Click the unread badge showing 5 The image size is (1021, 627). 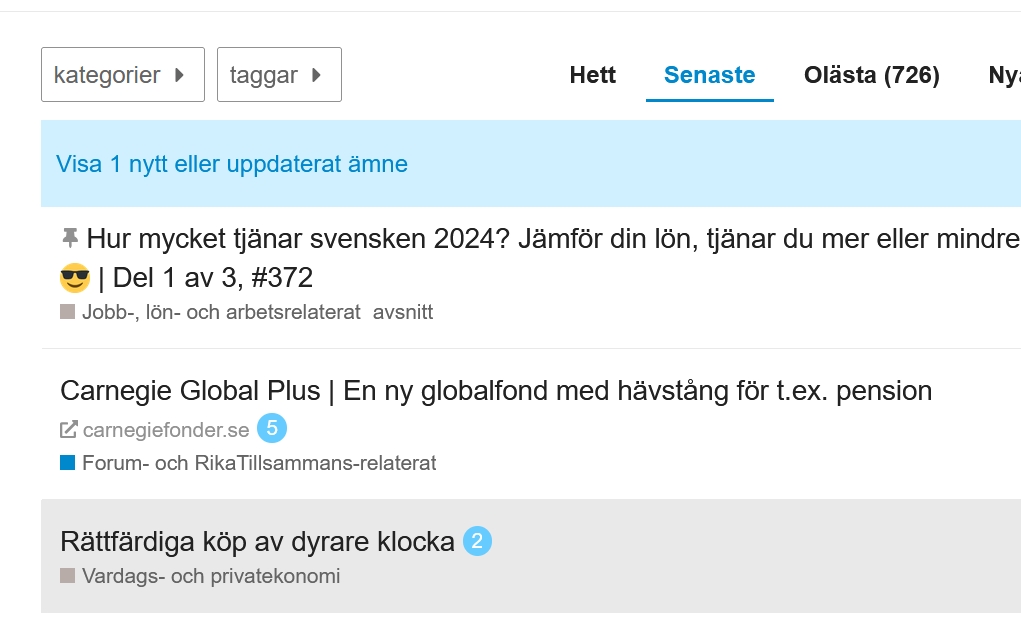(272, 429)
